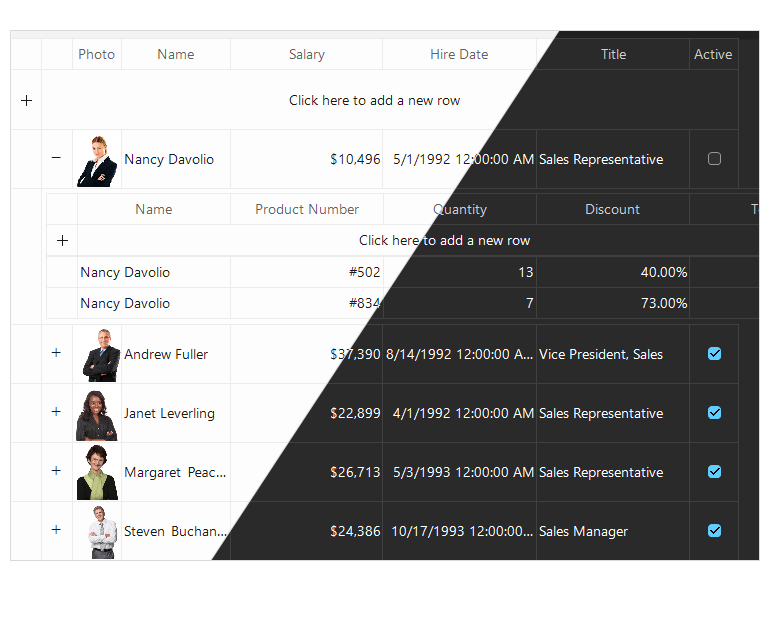This screenshot has width=770, height=621.
Task: Select the Margaret Peac... name cell
Action: 176,472
